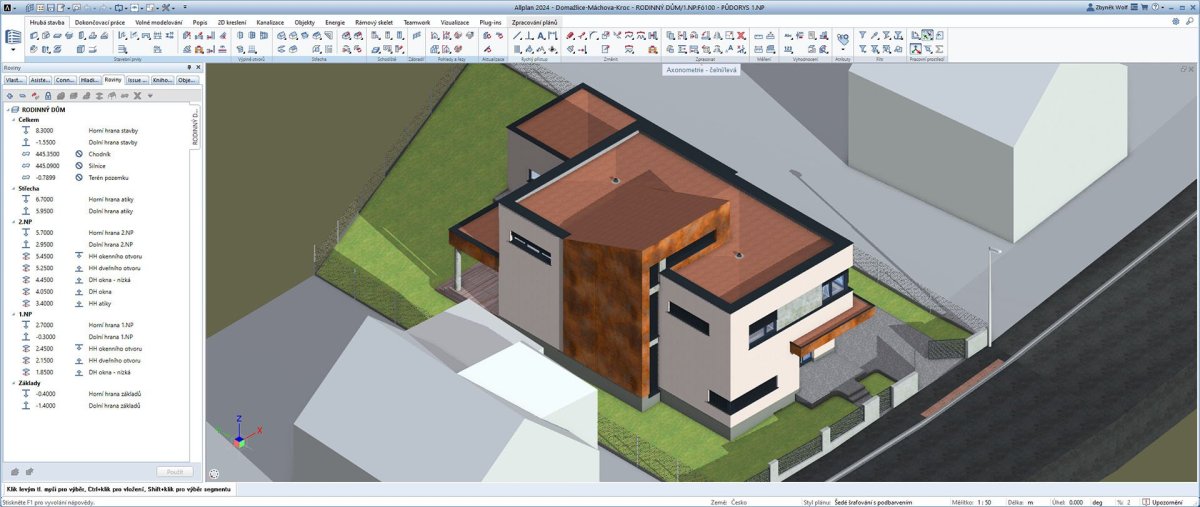Select the Horní hrana atiky value 6.7000
Viewport: 1200px width, 507px height.
click(x=44, y=199)
